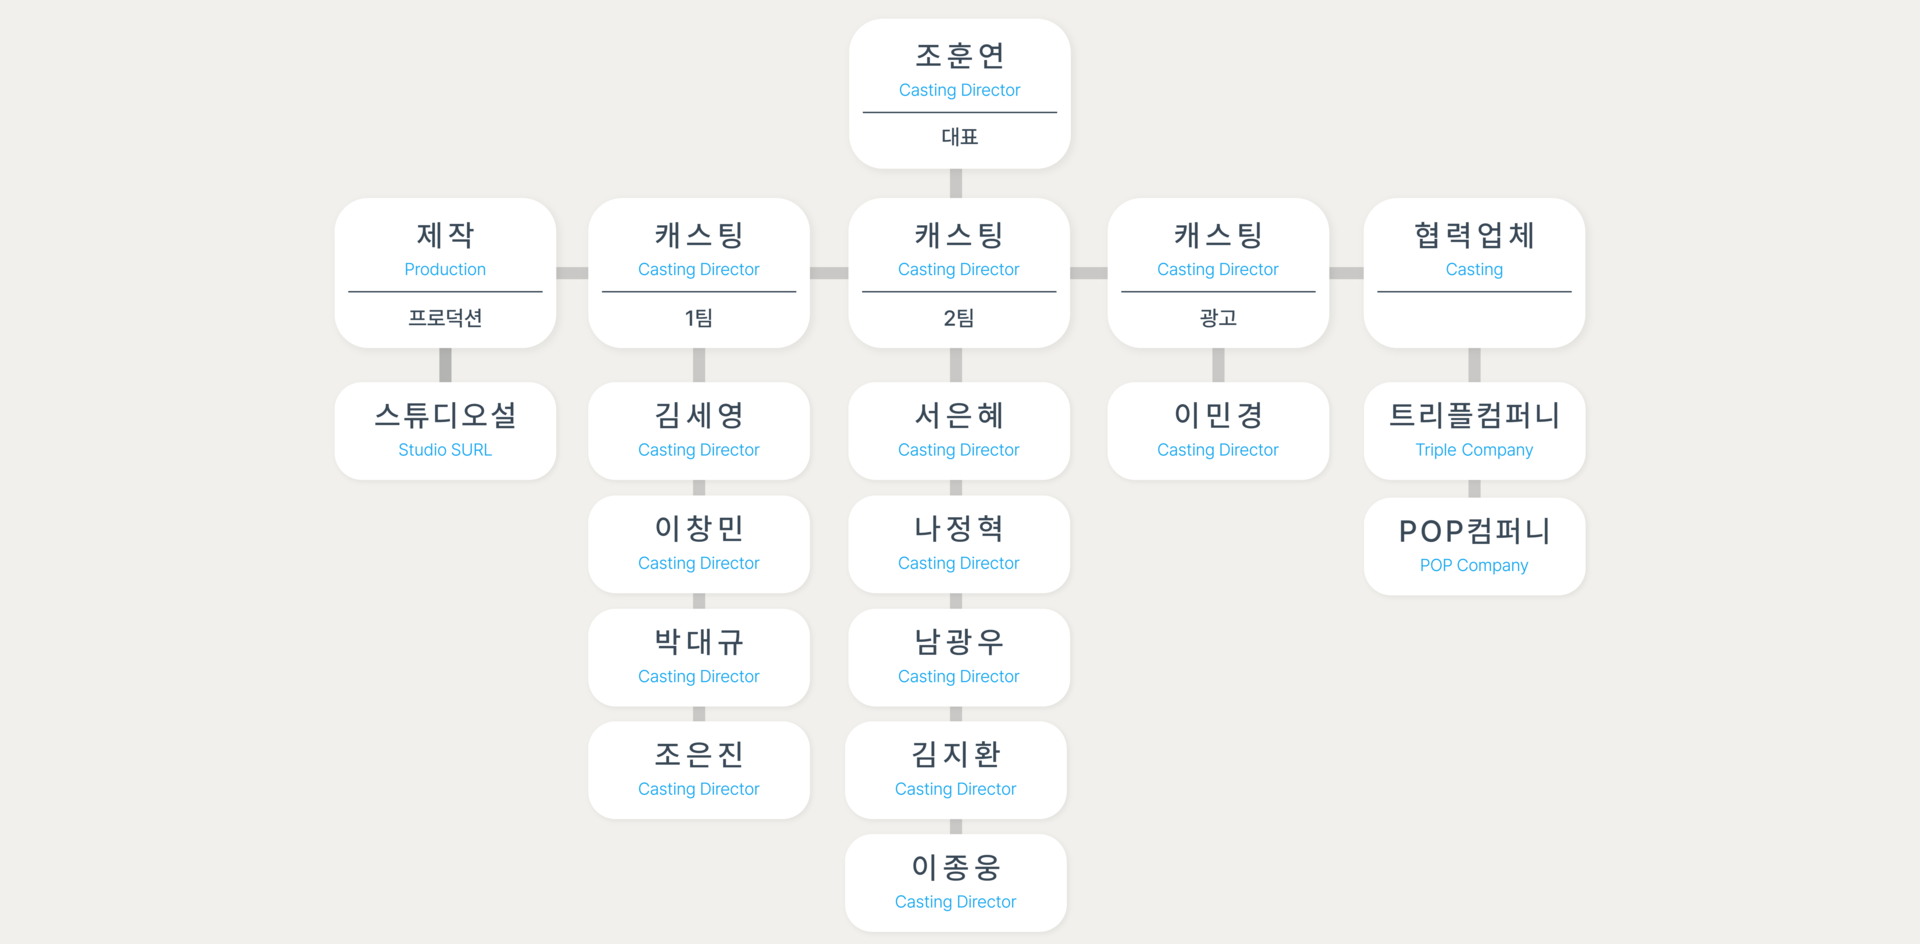This screenshot has width=1920, height=944.
Task: Open the 협력업체 Casting card
Action: pos(1474,273)
